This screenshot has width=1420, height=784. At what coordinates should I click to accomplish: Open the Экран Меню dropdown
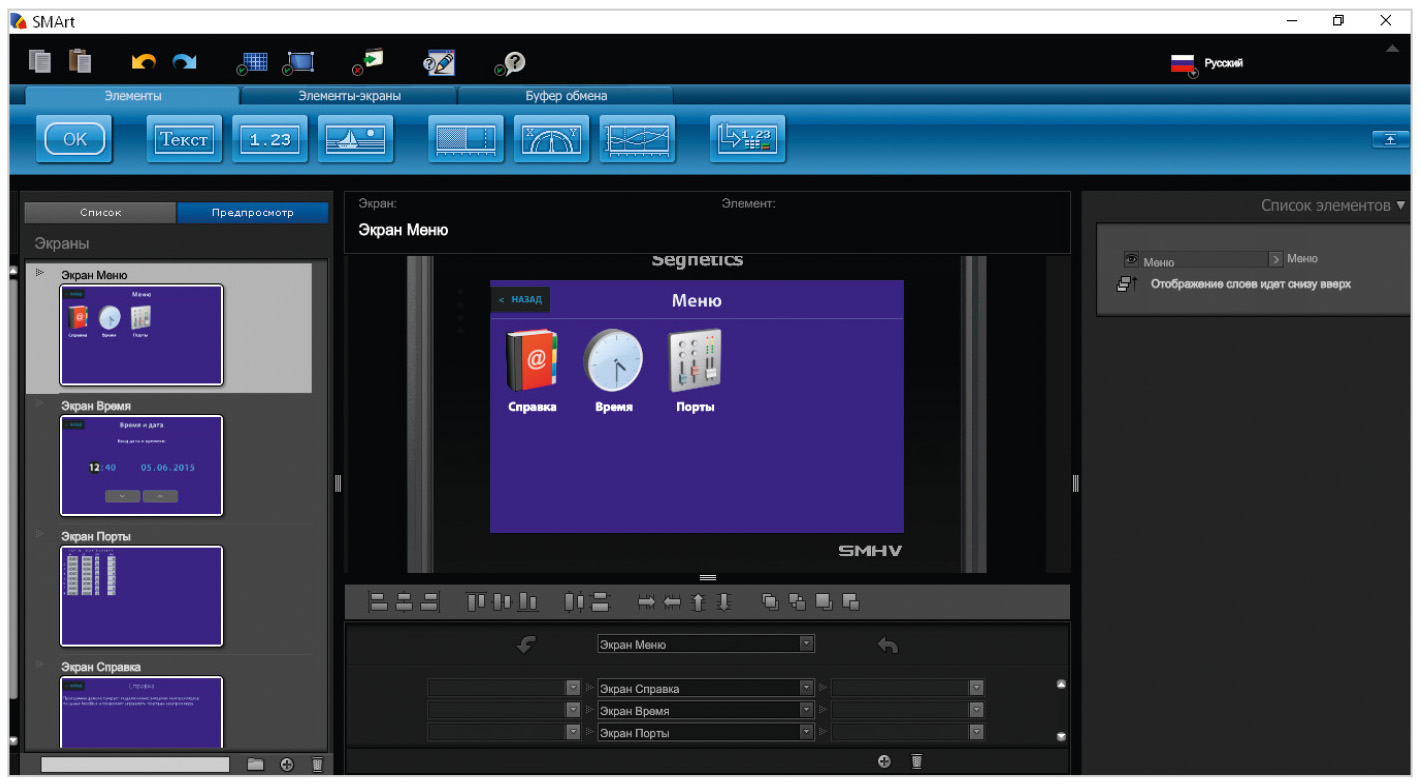click(706, 644)
